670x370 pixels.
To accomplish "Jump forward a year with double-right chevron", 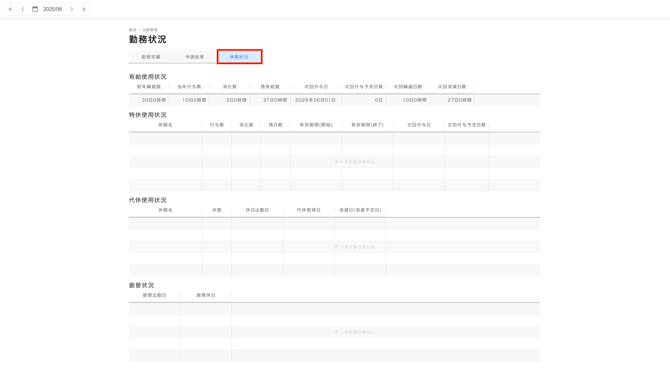I will pyautogui.click(x=84, y=9).
